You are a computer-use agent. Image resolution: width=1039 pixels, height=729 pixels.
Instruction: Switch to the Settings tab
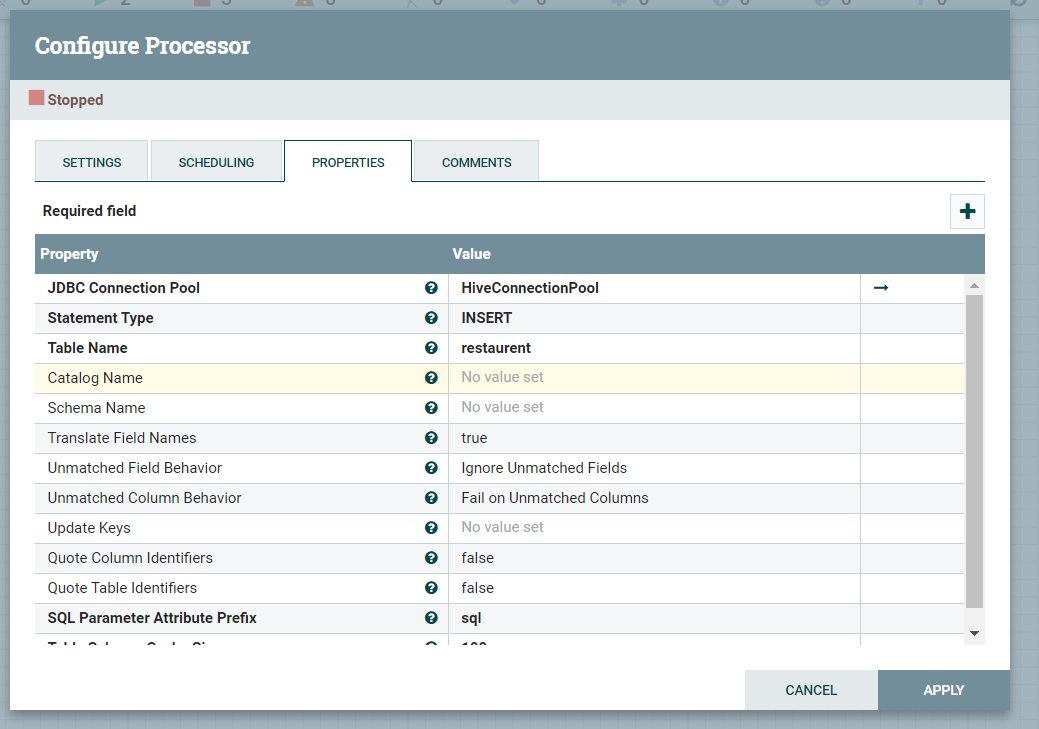coord(92,162)
